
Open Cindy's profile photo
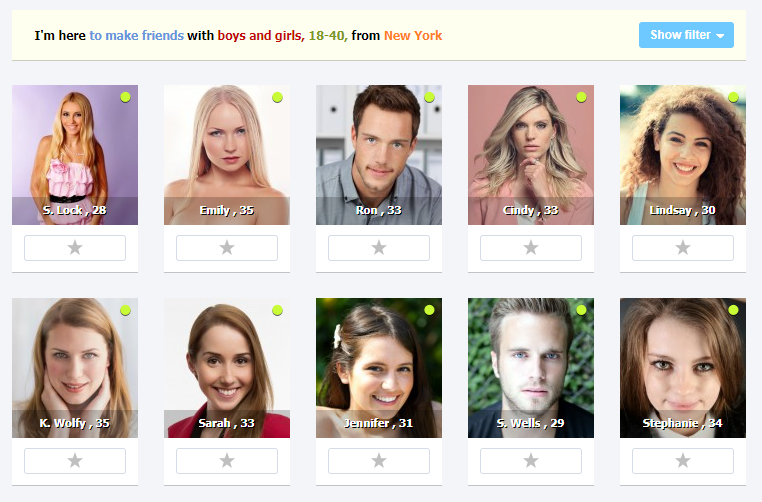[x=531, y=155]
